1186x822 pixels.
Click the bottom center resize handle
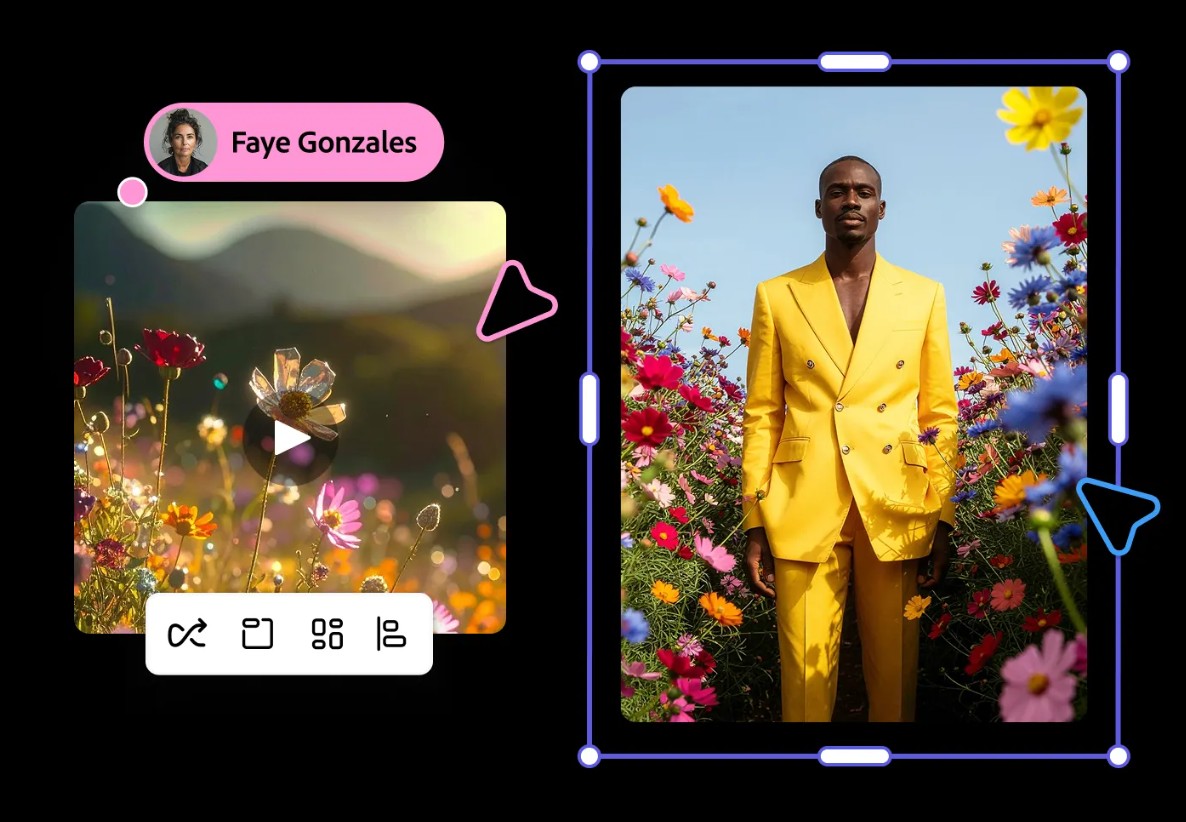[854, 756]
